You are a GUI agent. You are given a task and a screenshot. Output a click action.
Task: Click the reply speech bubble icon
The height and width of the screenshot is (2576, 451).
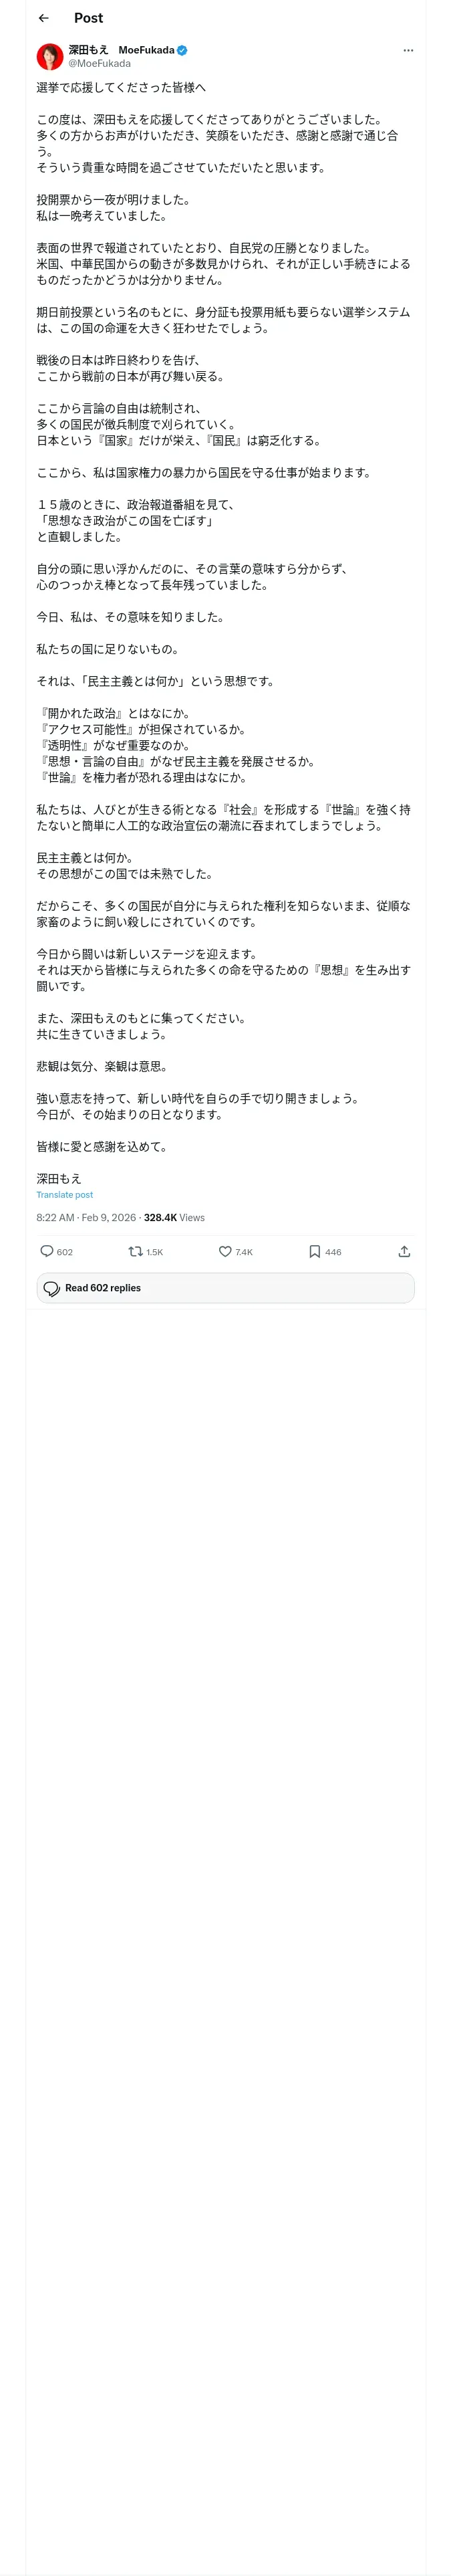[x=46, y=1251]
